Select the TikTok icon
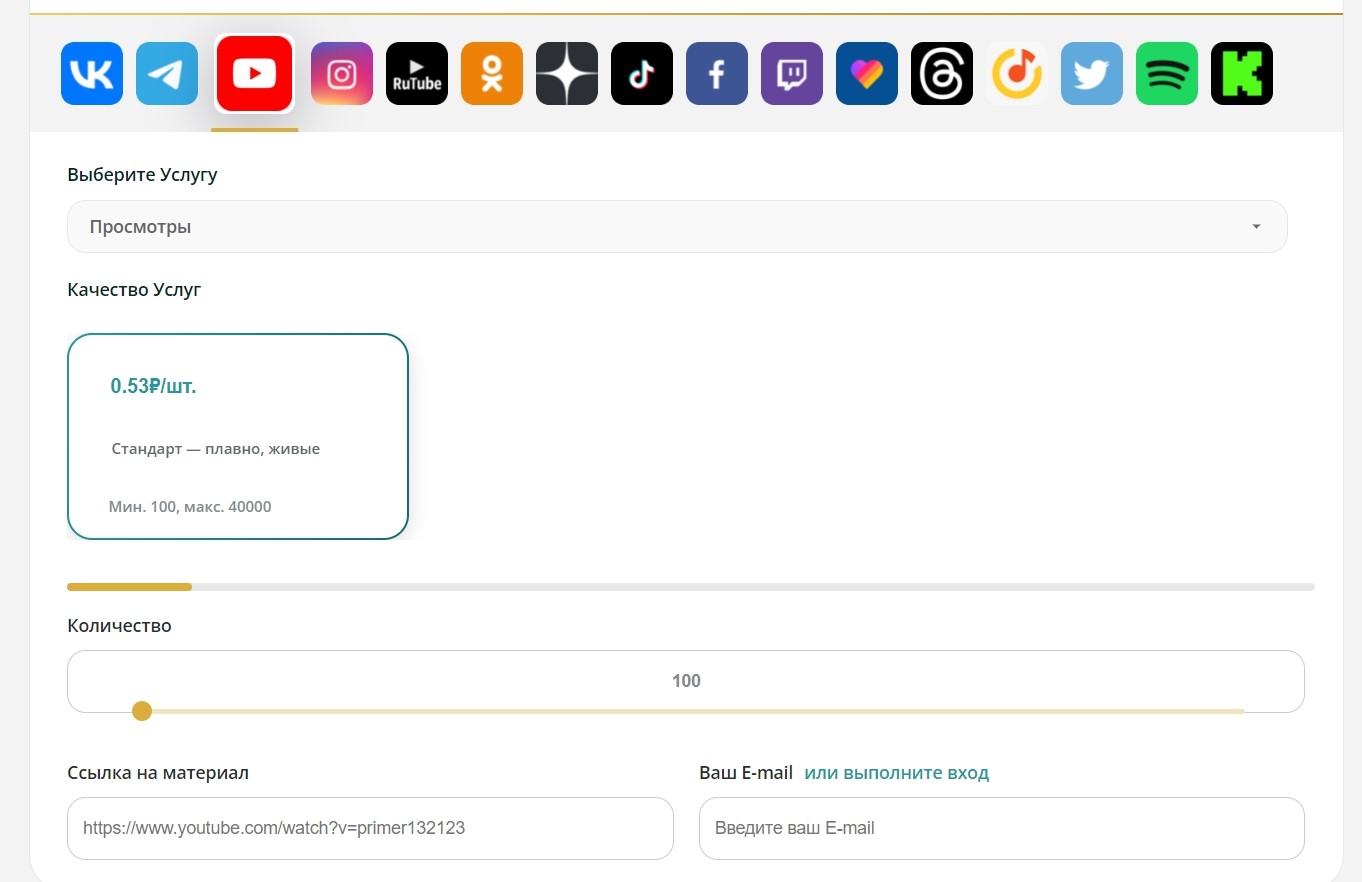The image size is (1362, 882). point(642,74)
